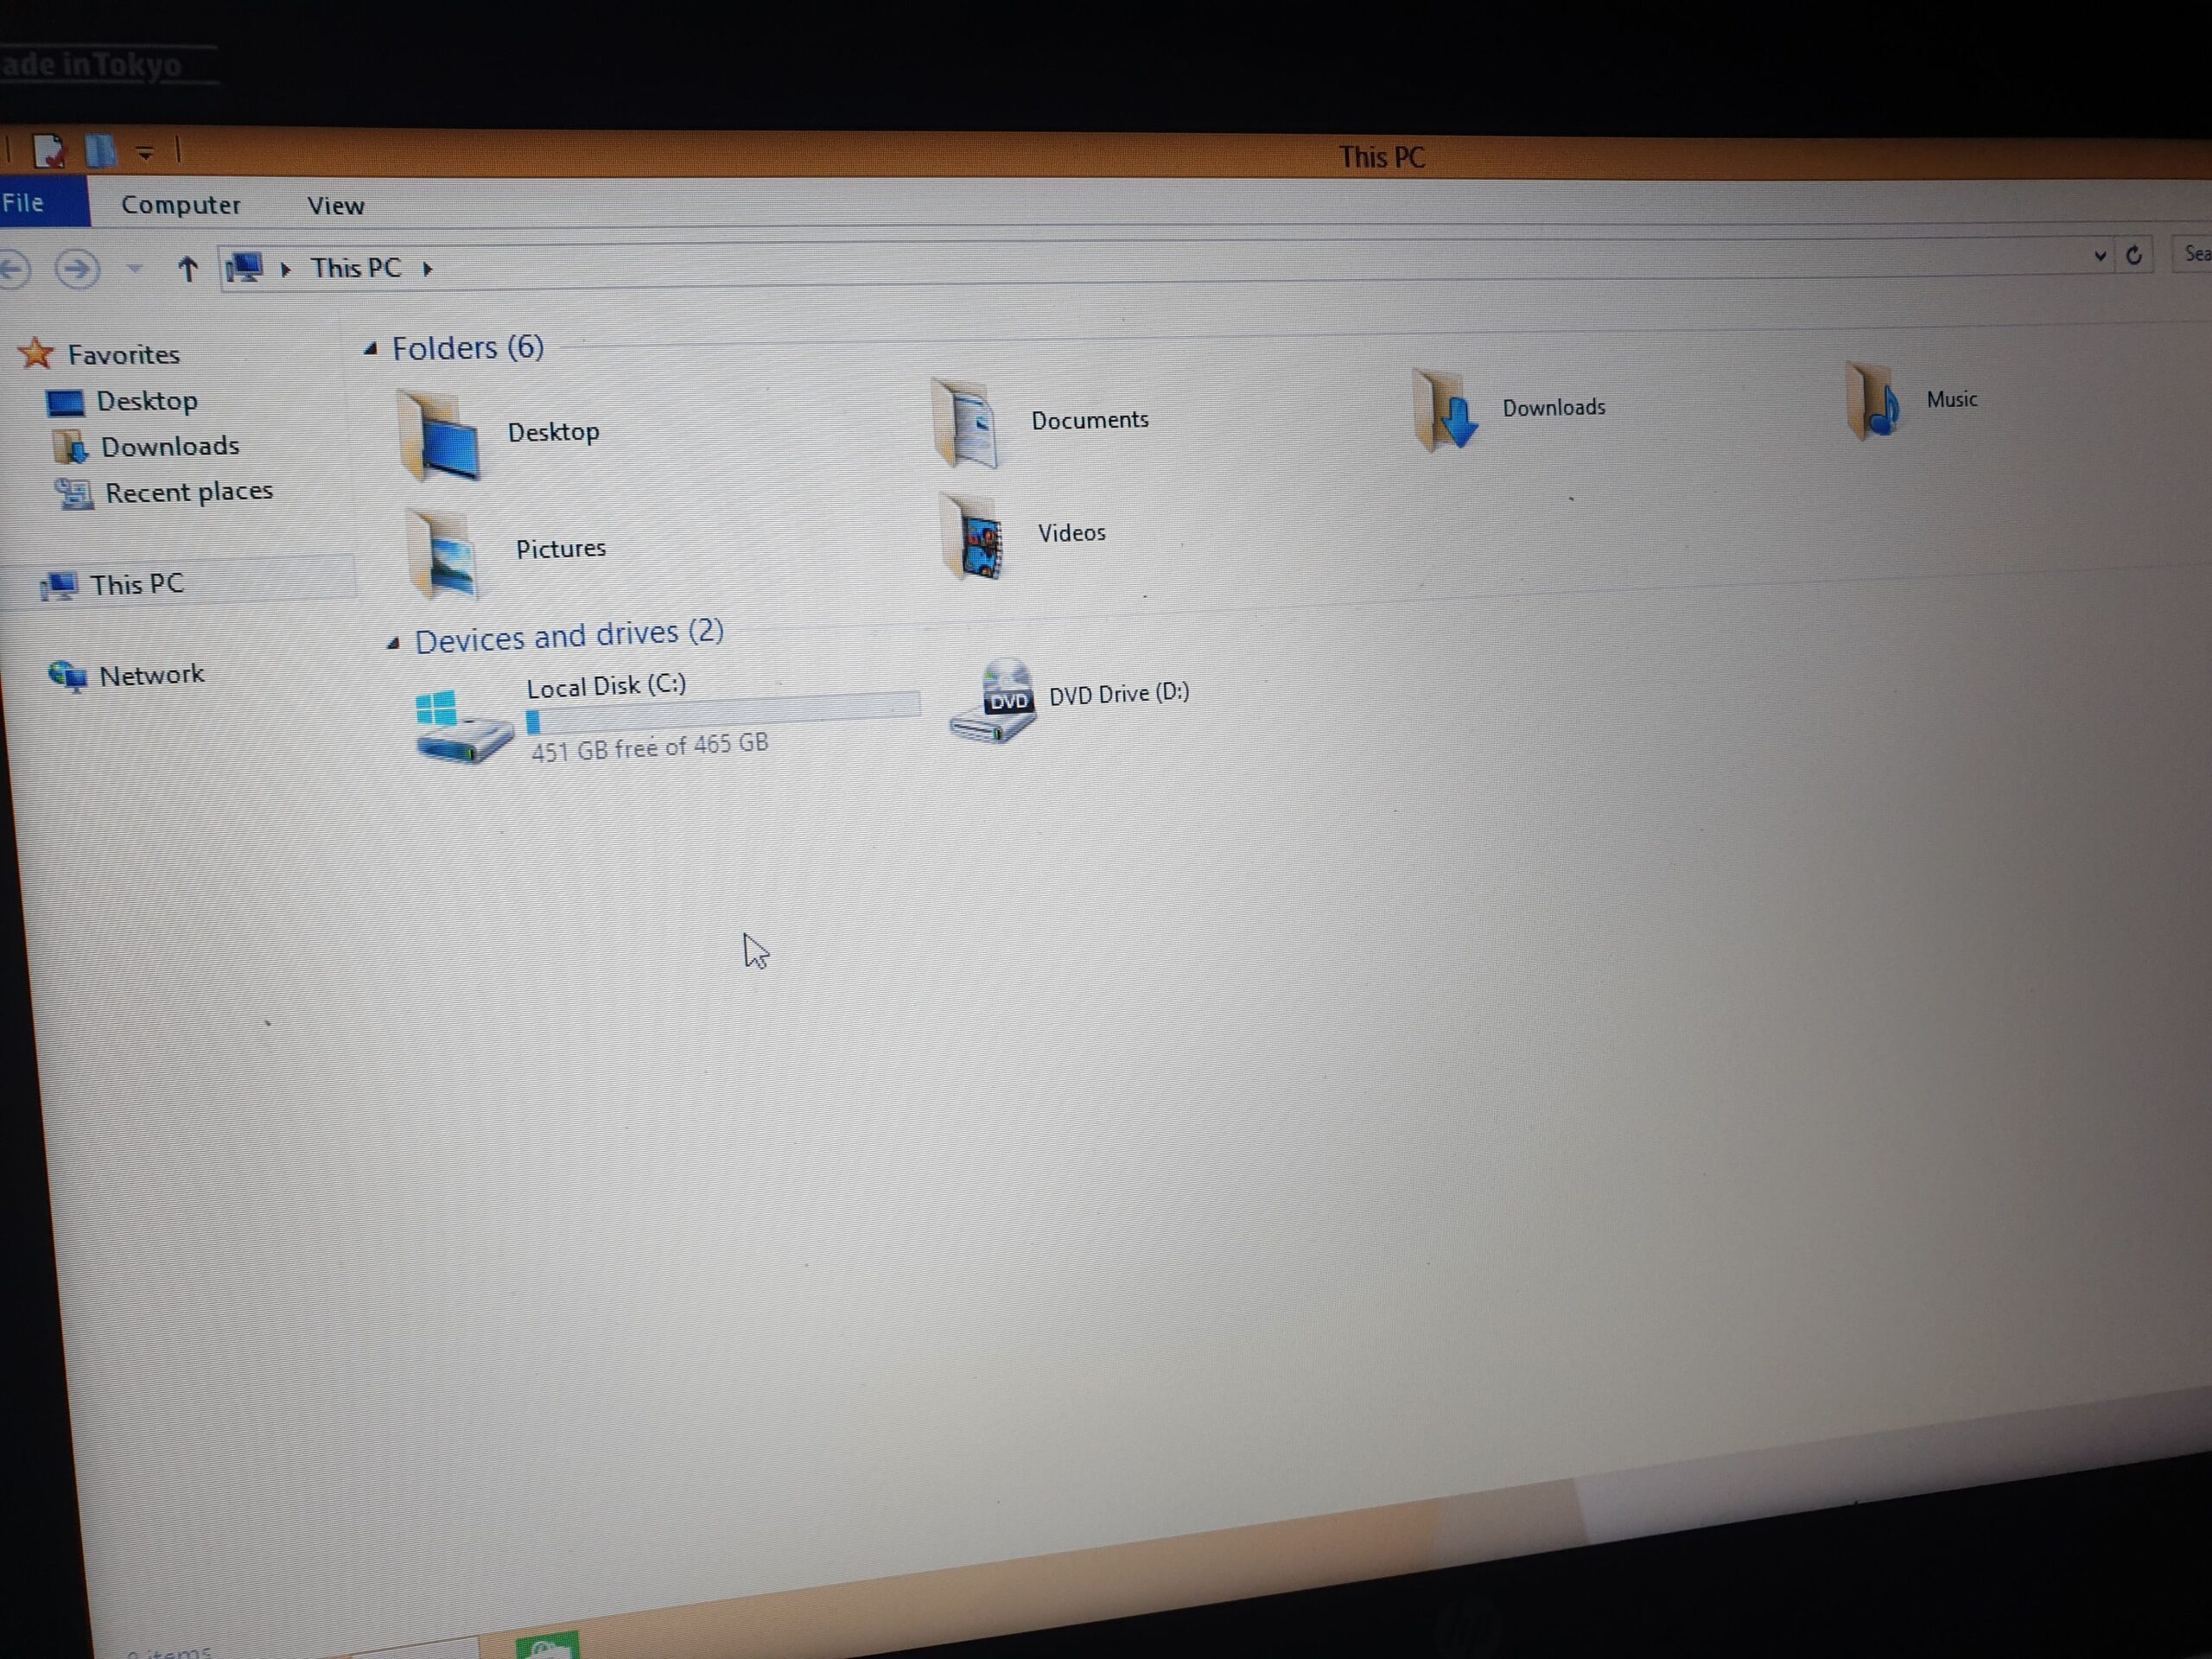Select the Properties icon on Quick Access Toolbar

[50, 150]
